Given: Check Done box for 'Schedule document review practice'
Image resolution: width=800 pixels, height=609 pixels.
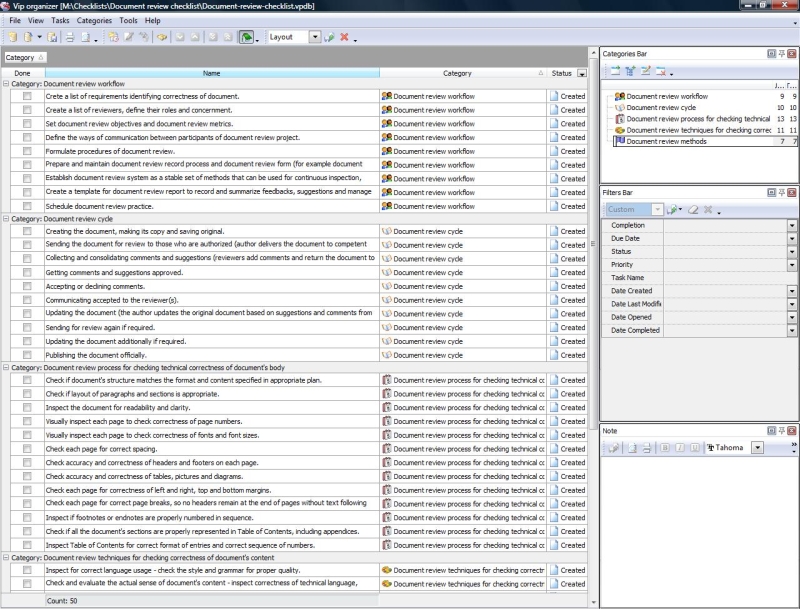Looking at the screenshot, I should pyautogui.click(x=27, y=206).
